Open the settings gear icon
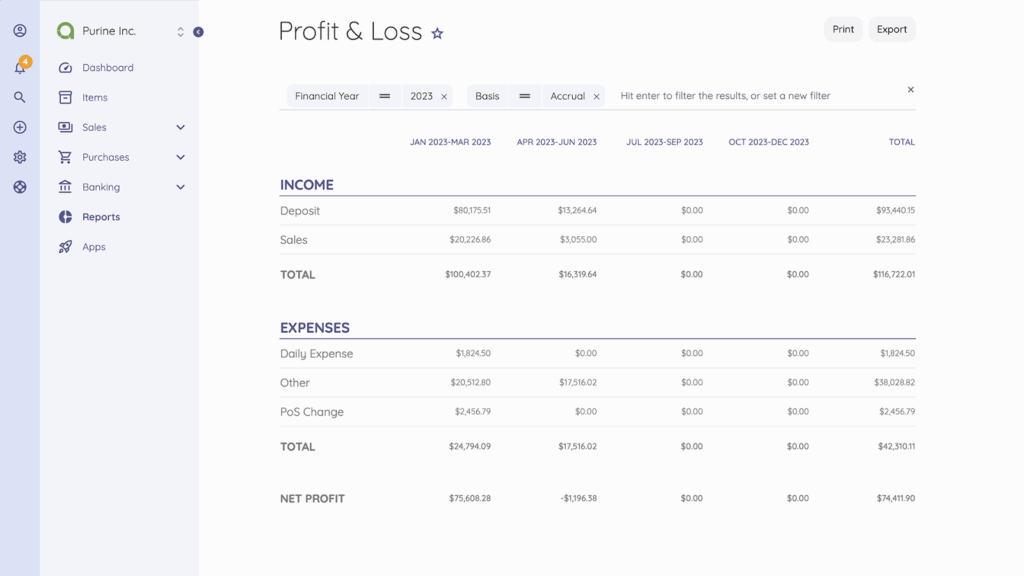The width and height of the screenshot is (1024, 576). 20,157
